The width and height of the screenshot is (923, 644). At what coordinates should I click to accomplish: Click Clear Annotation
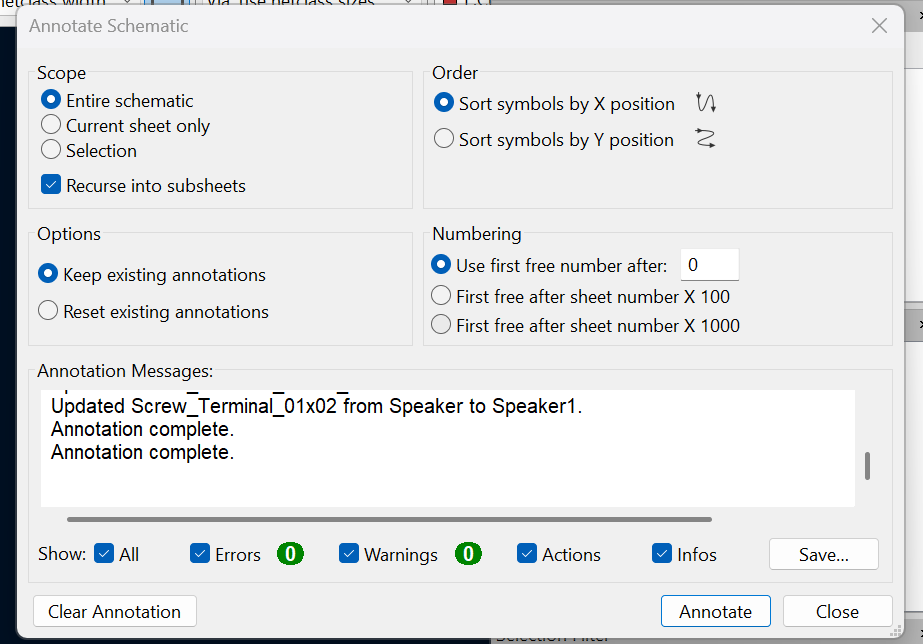(x=114, y=611)
